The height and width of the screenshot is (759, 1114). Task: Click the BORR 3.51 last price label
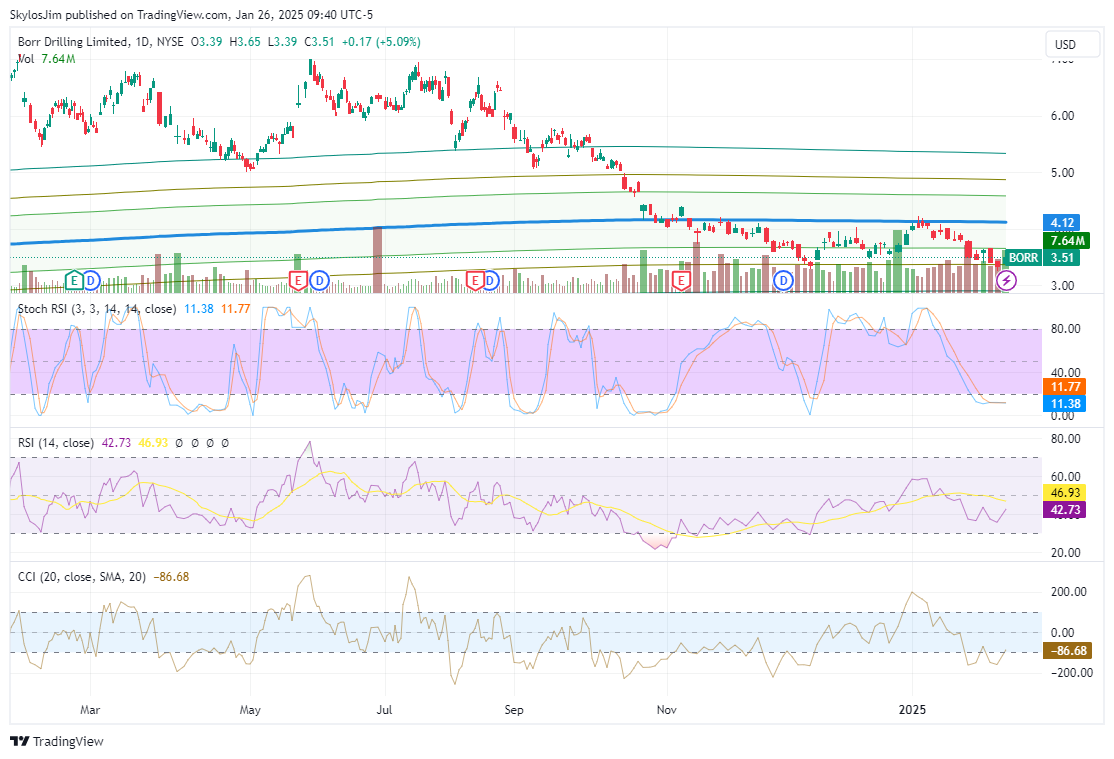(1042, 257)
